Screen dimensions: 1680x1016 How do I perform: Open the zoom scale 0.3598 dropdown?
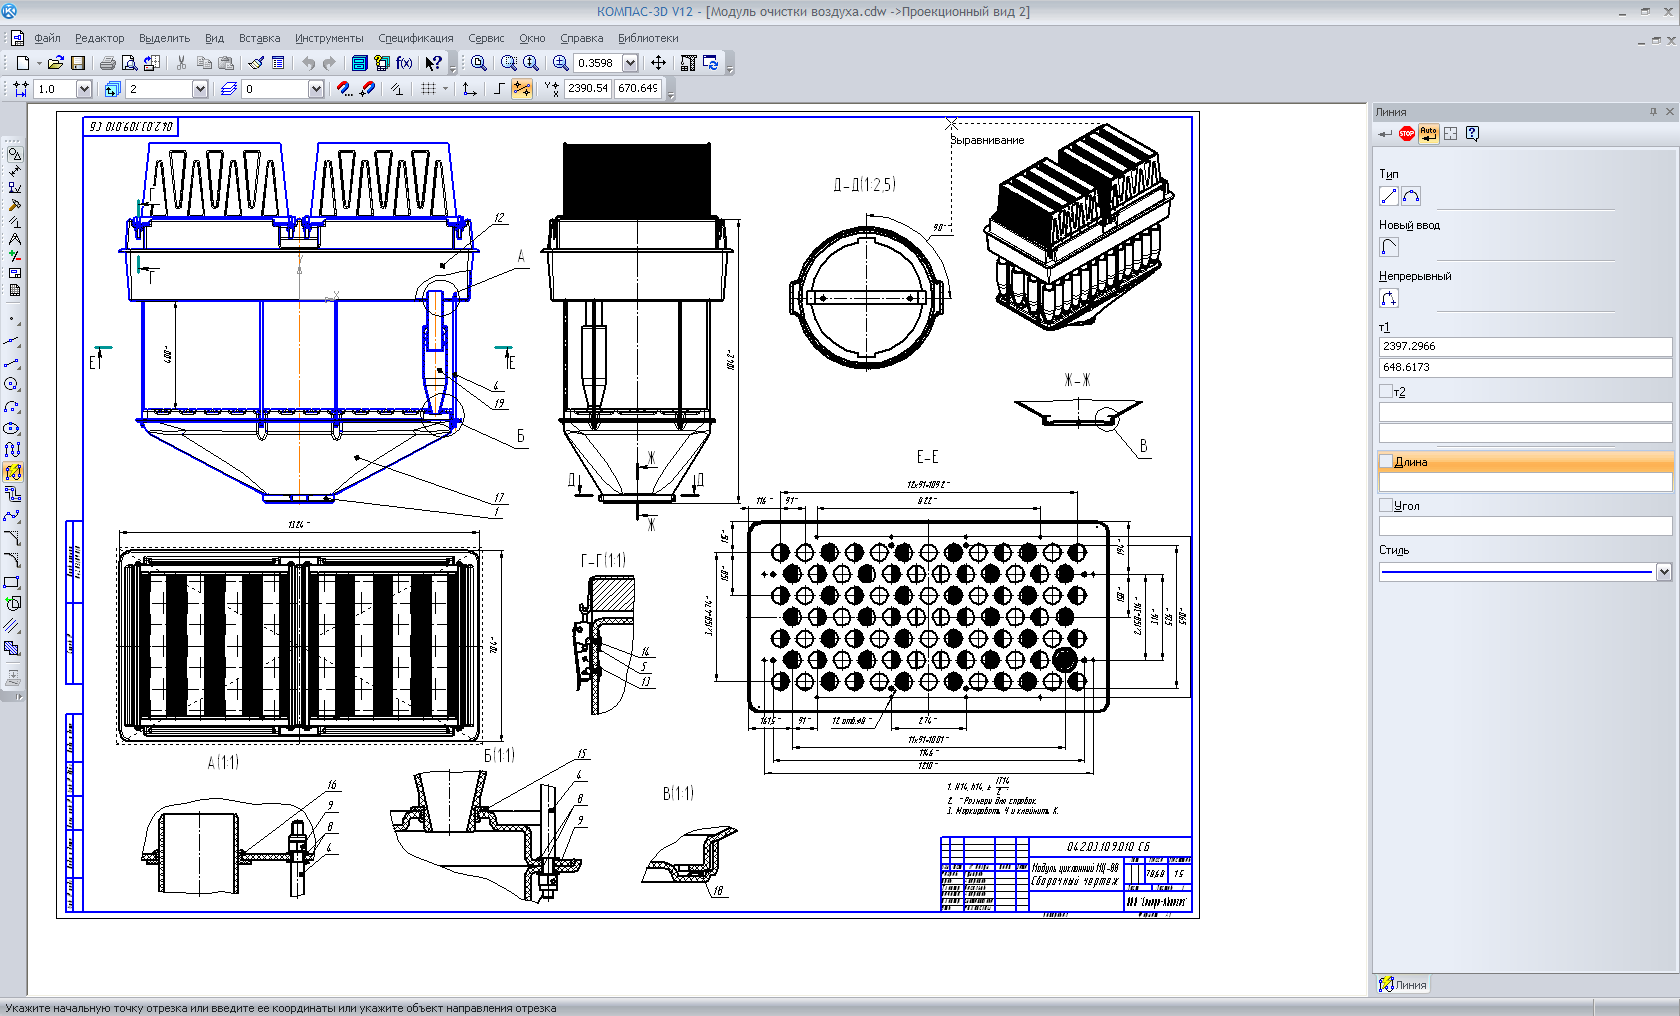tap(631, 63)
